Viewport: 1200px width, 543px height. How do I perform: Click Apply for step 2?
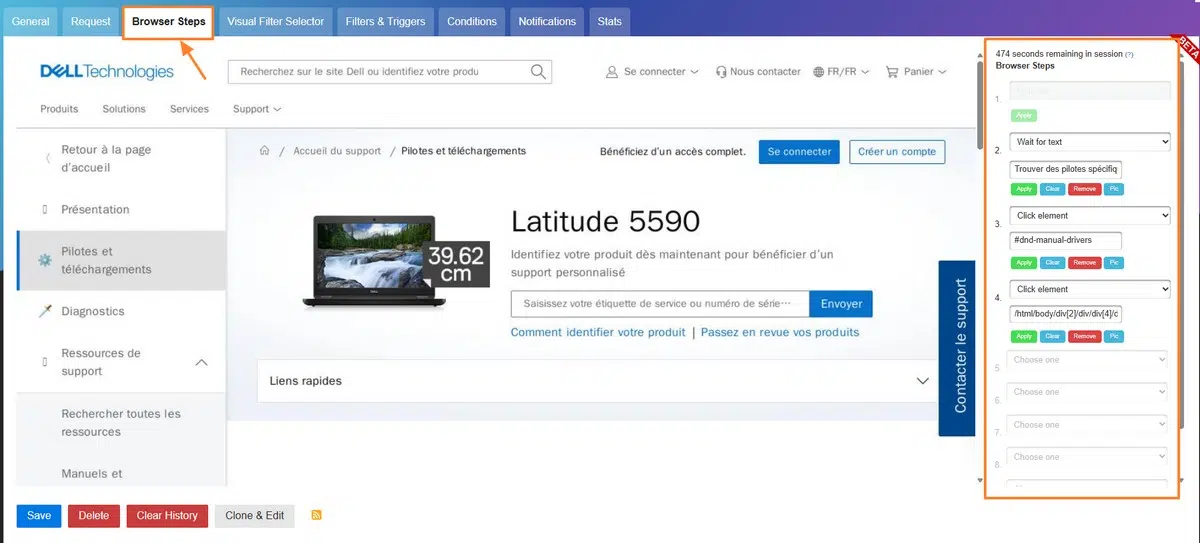(x=1023, y=189)
